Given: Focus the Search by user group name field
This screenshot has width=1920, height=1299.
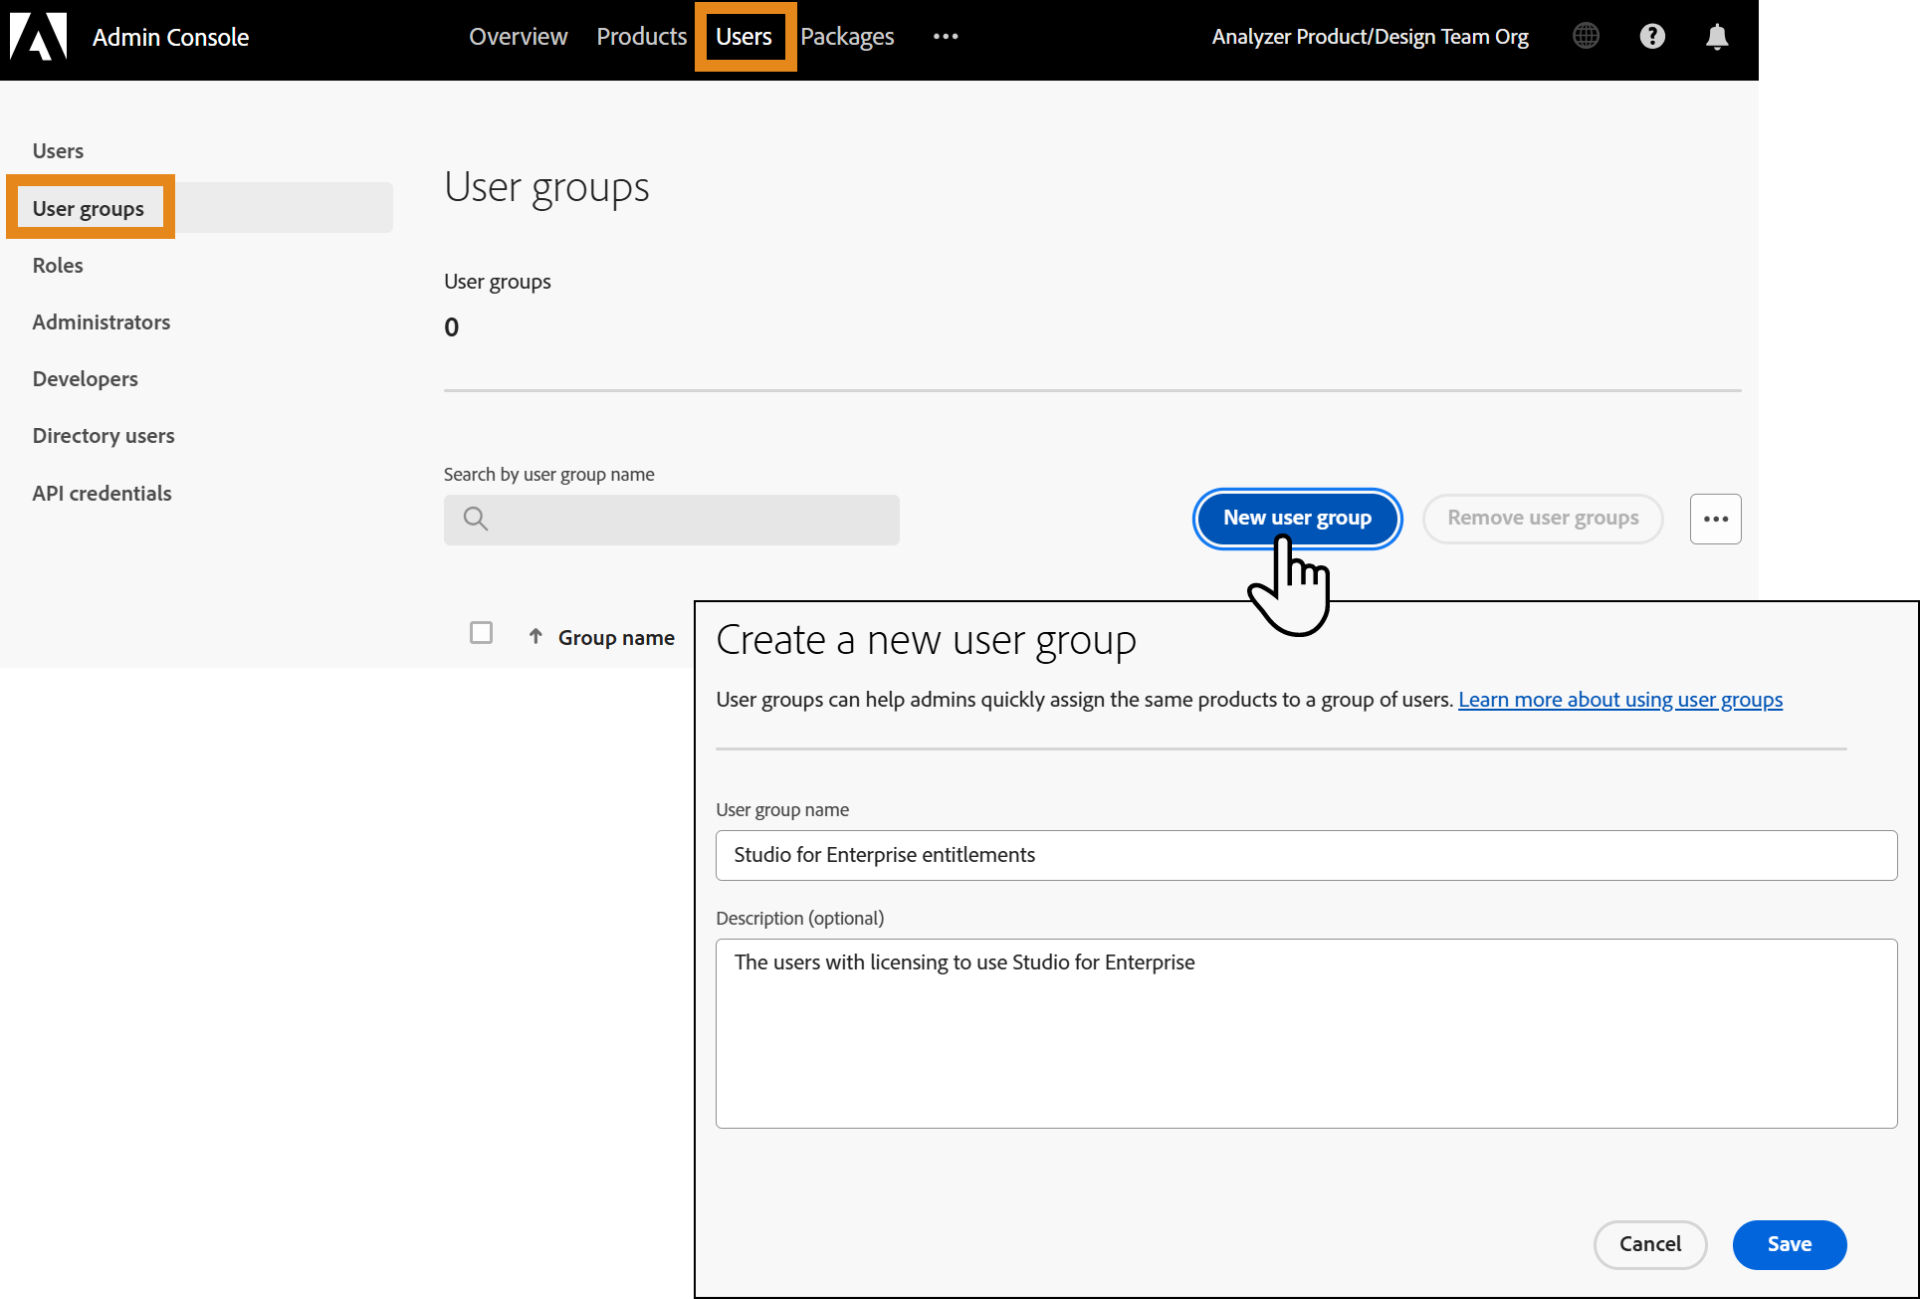Looking at the screenshot, I should (x=671, y=519).
